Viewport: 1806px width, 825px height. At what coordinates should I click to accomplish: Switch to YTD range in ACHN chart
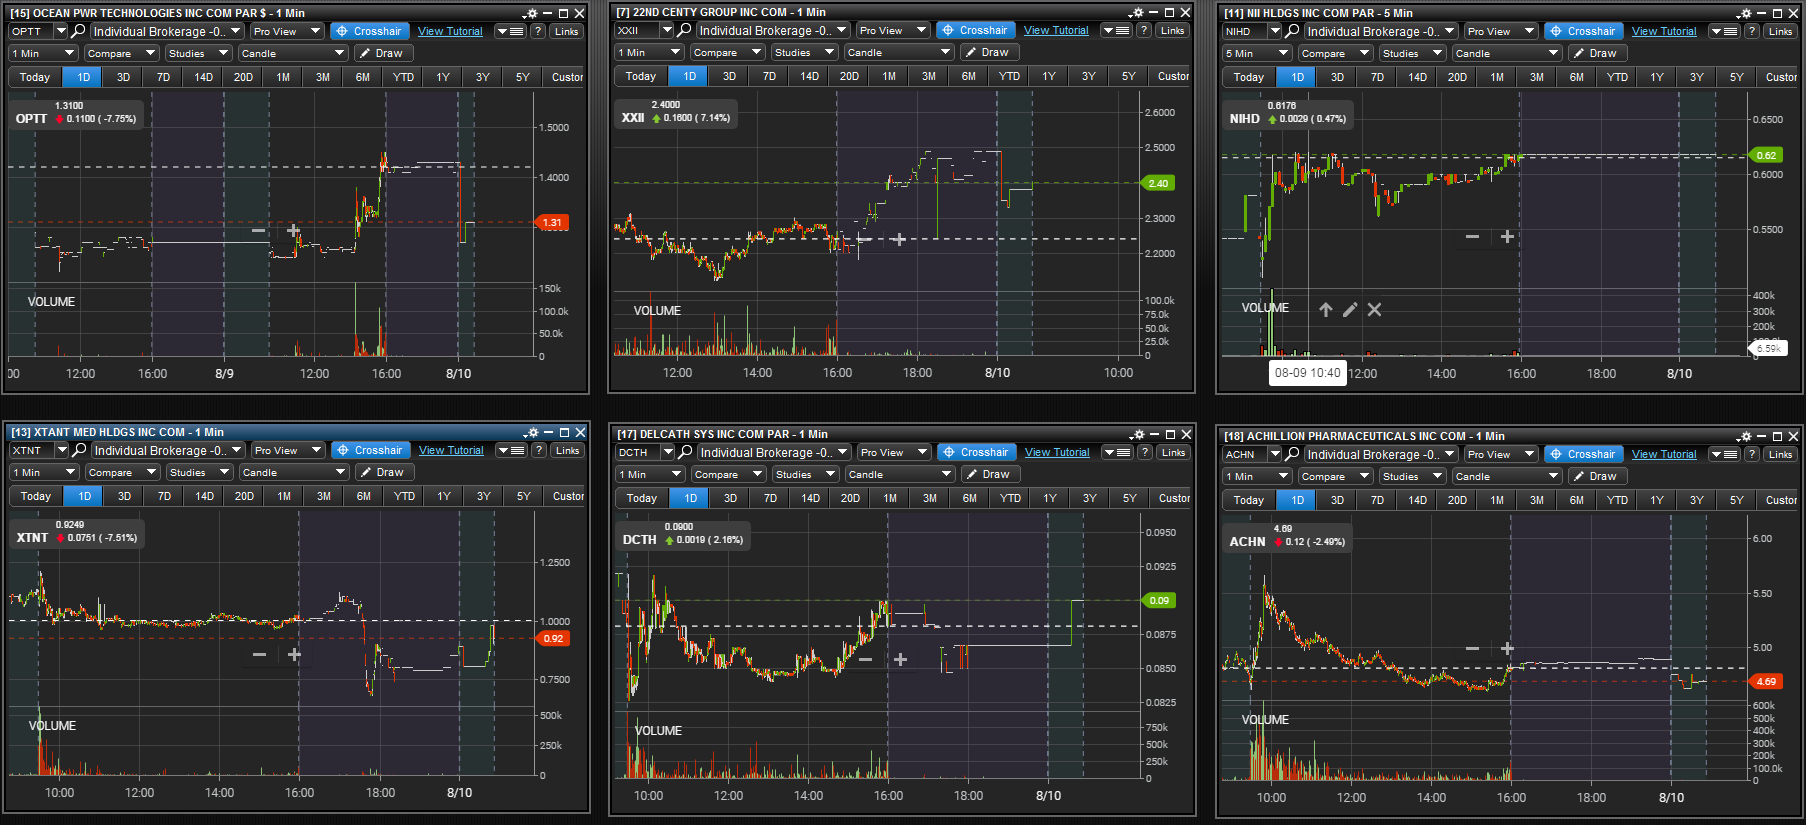coord(1617,500)
